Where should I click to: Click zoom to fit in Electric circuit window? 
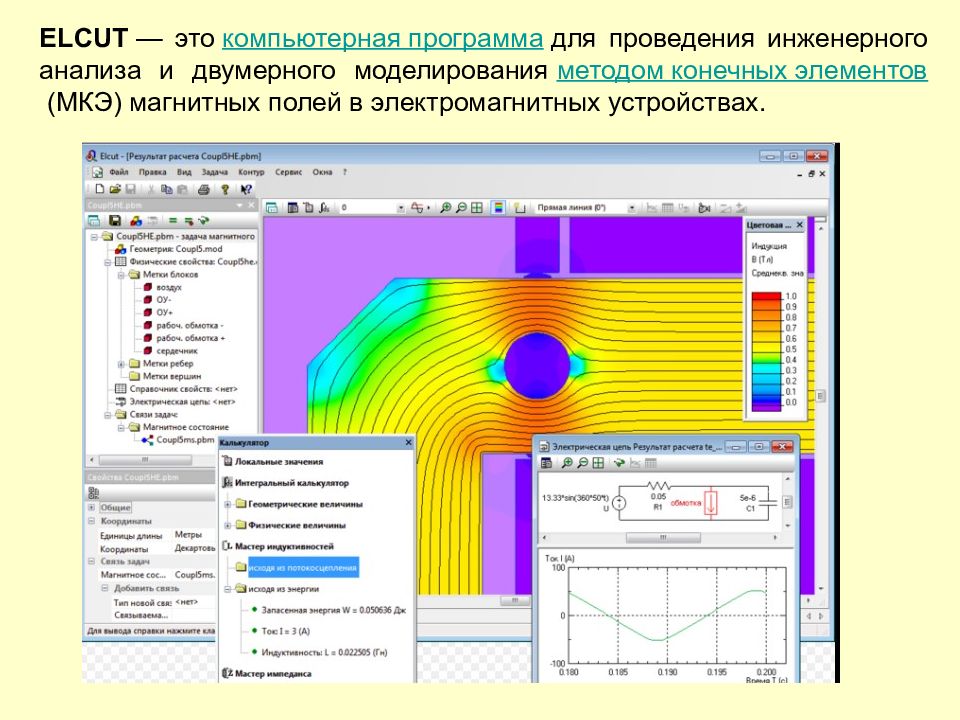[598, 463]
